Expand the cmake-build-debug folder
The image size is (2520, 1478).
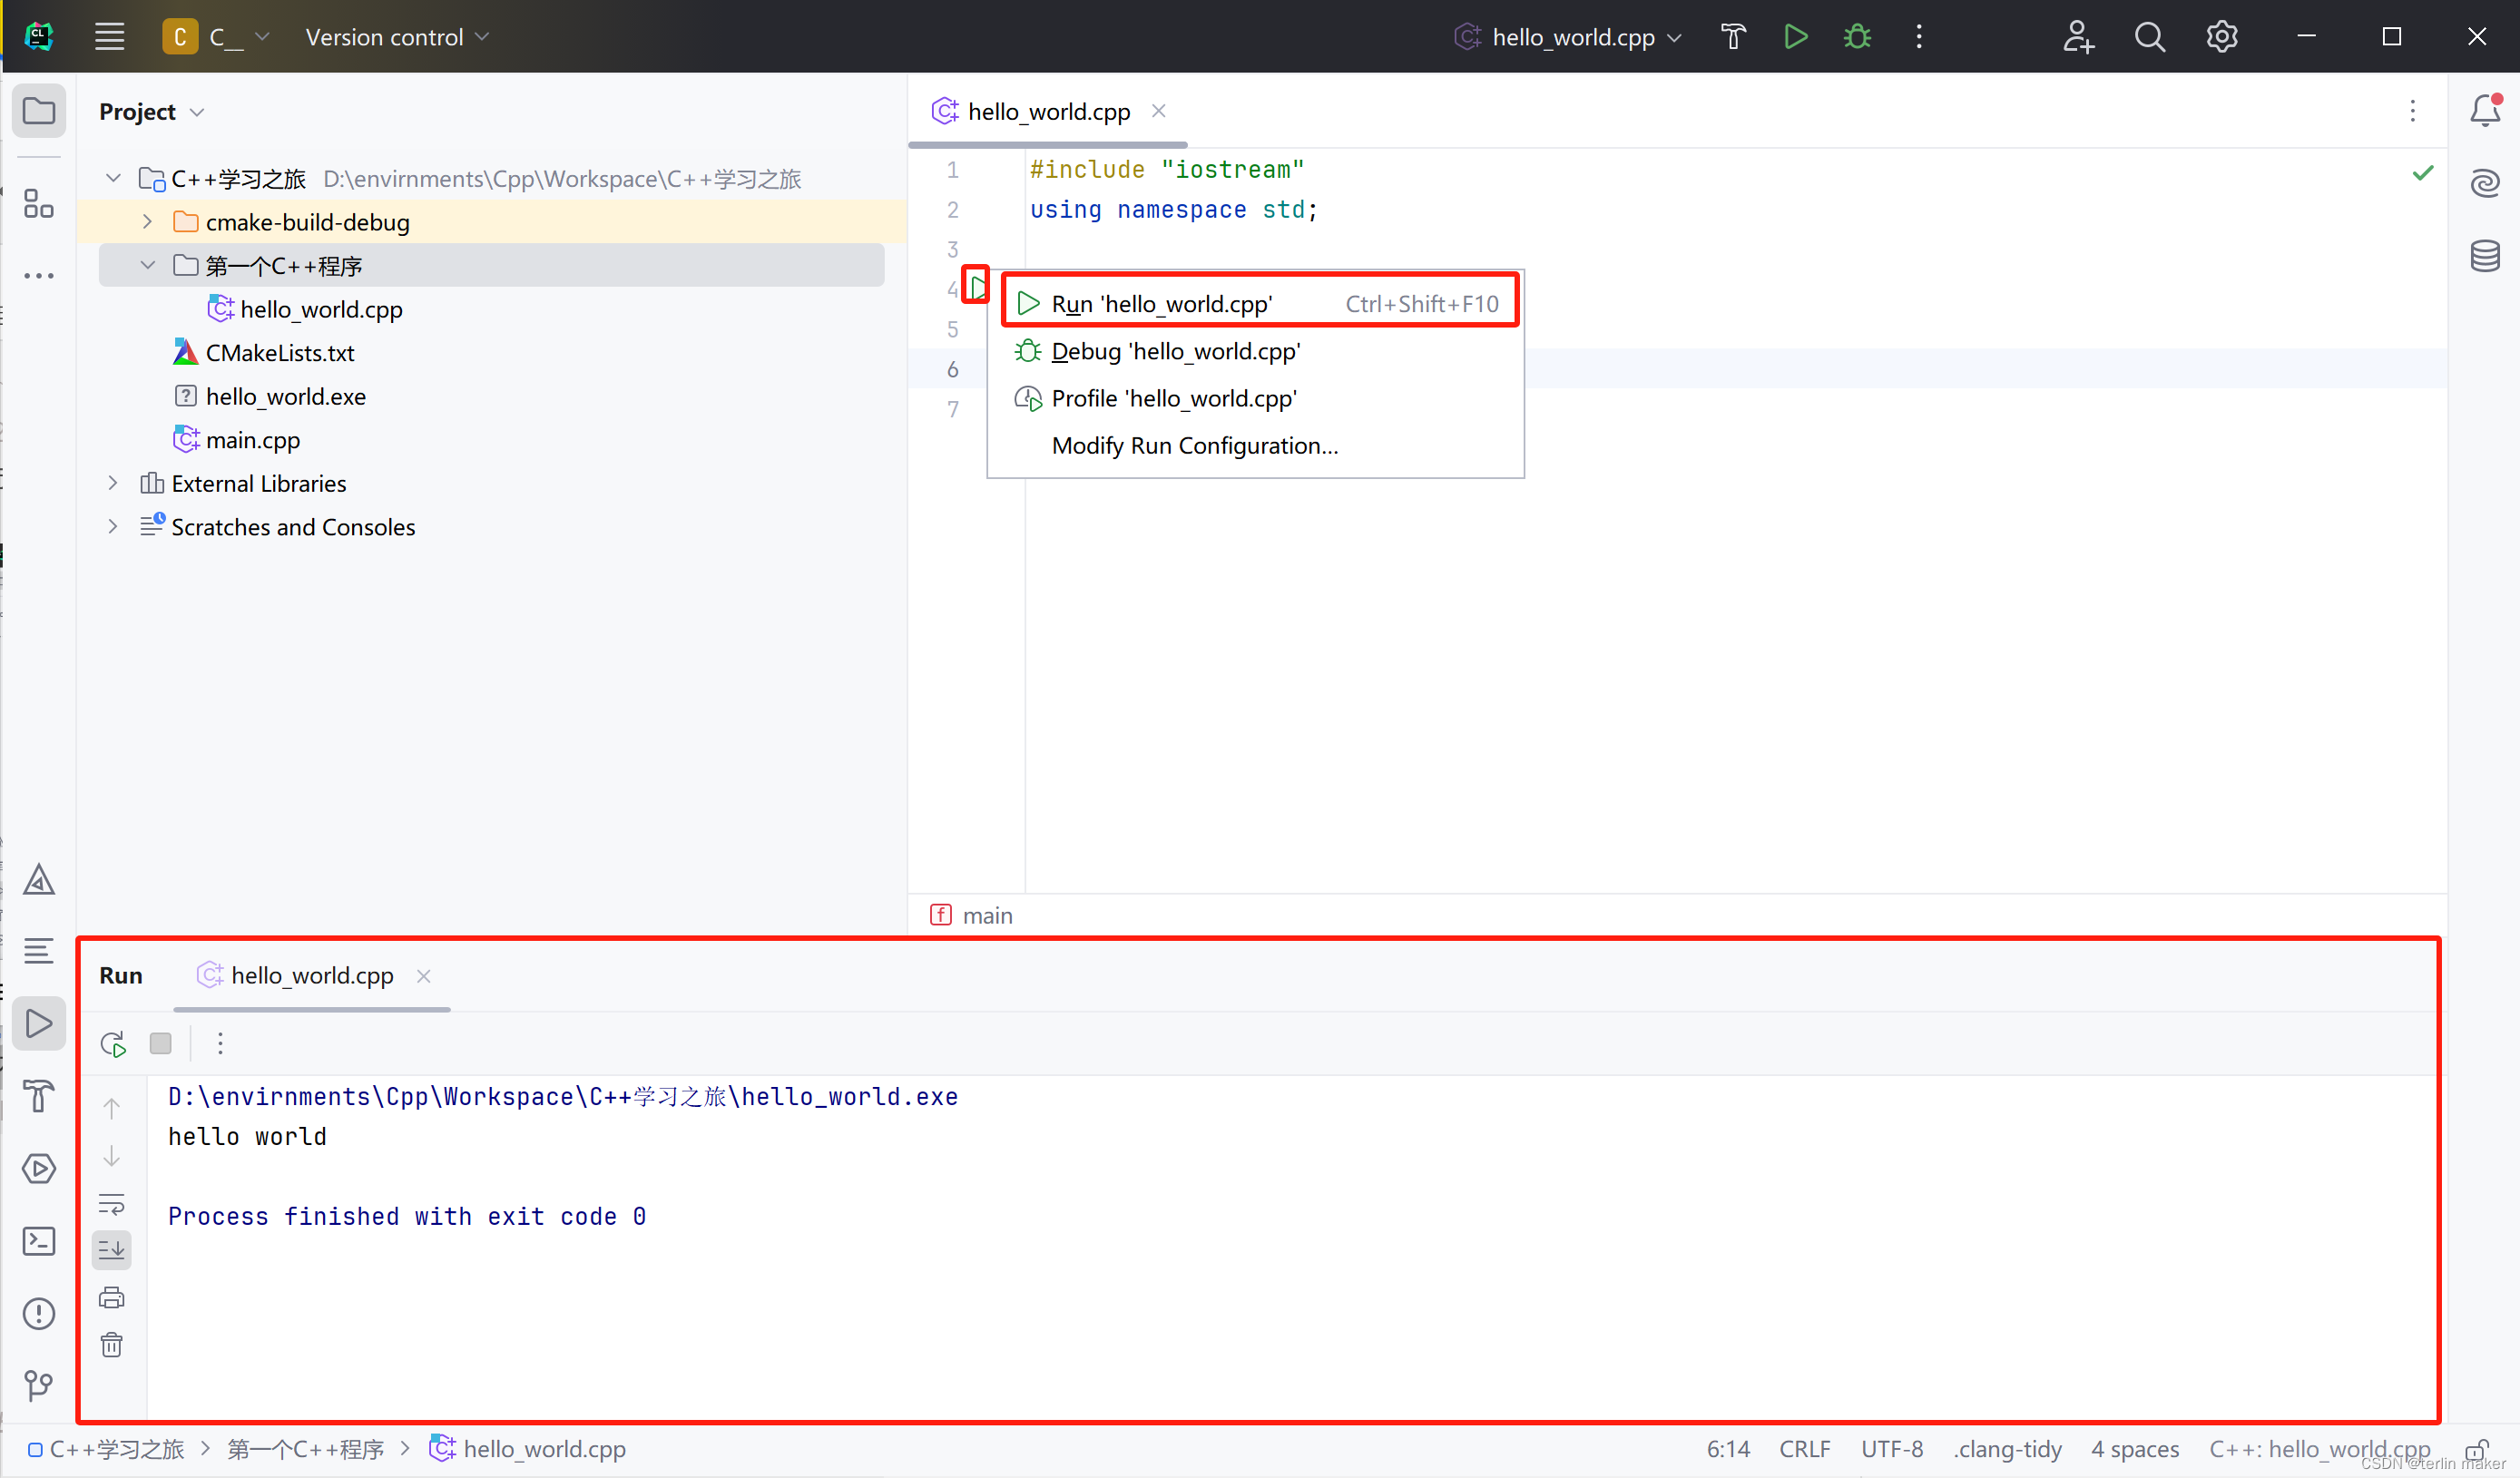point(147,222)
